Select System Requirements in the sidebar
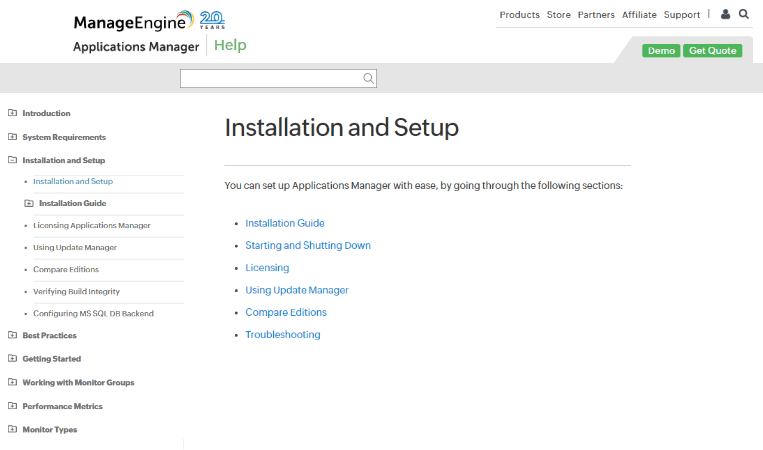 (64, 137)
